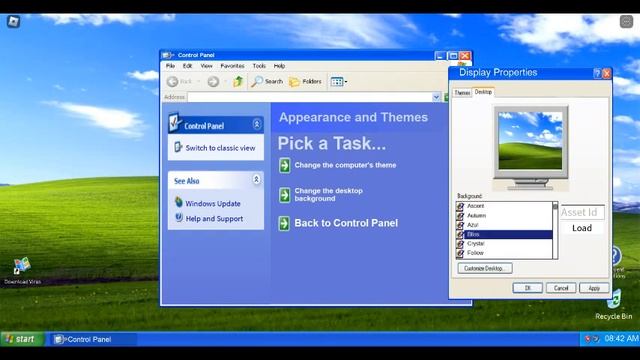This screenshot has width=640, height=360.
Task: Click the Windows Update globe icon
Action: 179,202
